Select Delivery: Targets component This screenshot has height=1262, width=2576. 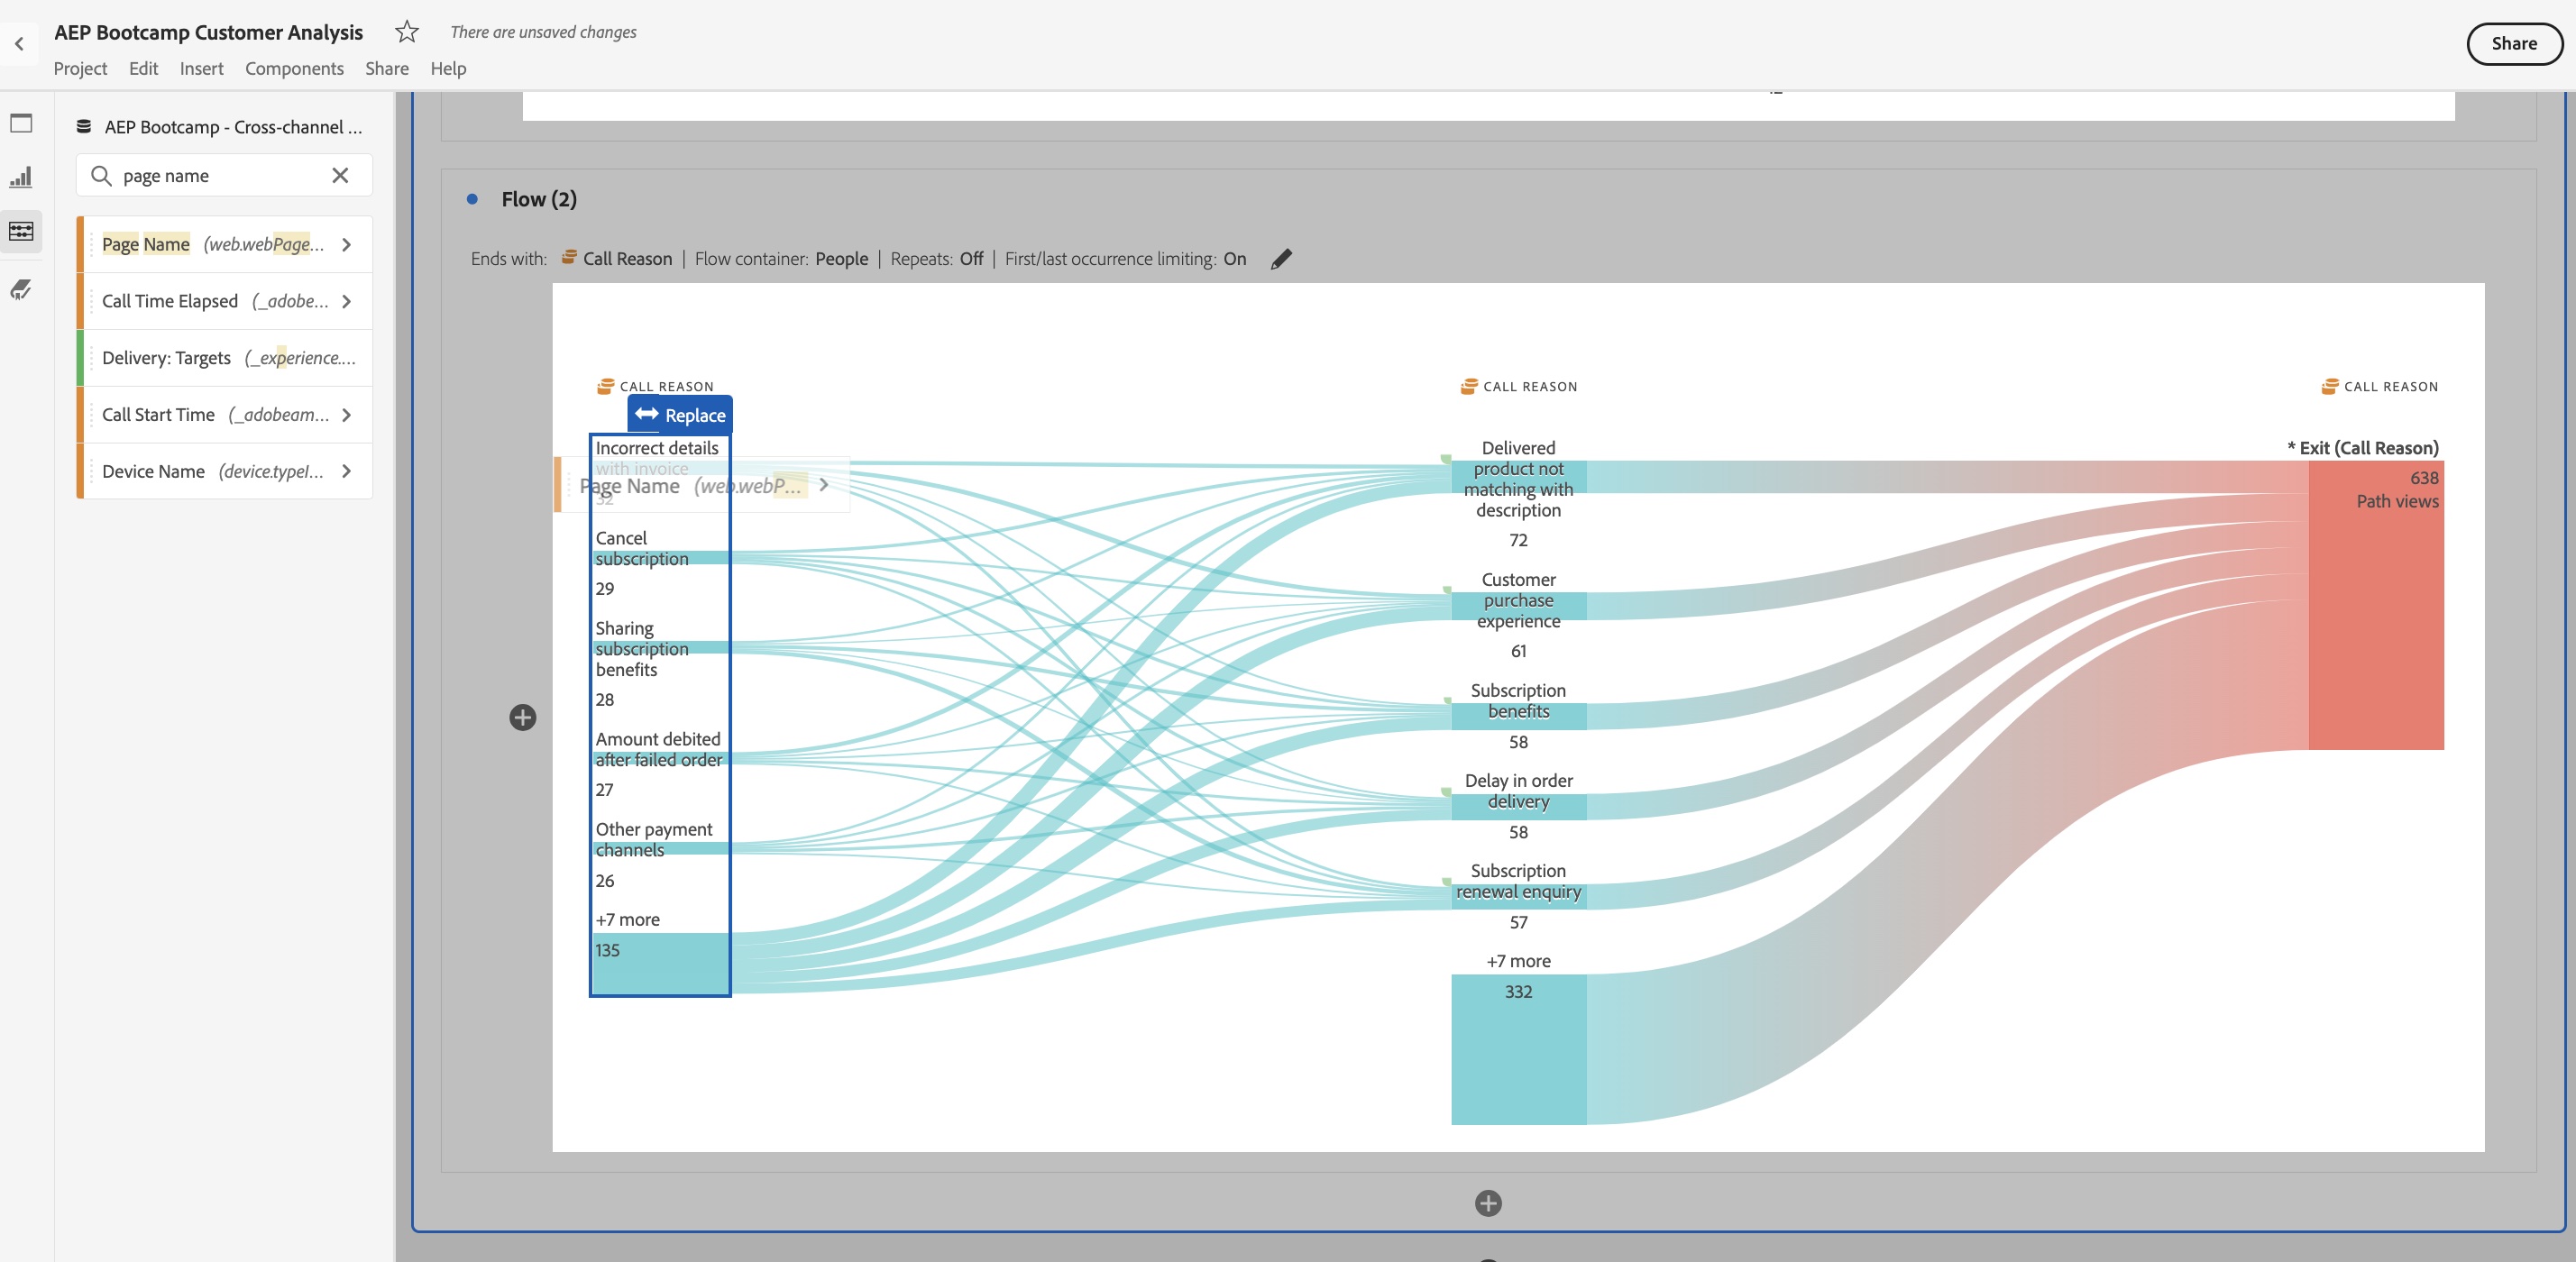pos(225,358)
